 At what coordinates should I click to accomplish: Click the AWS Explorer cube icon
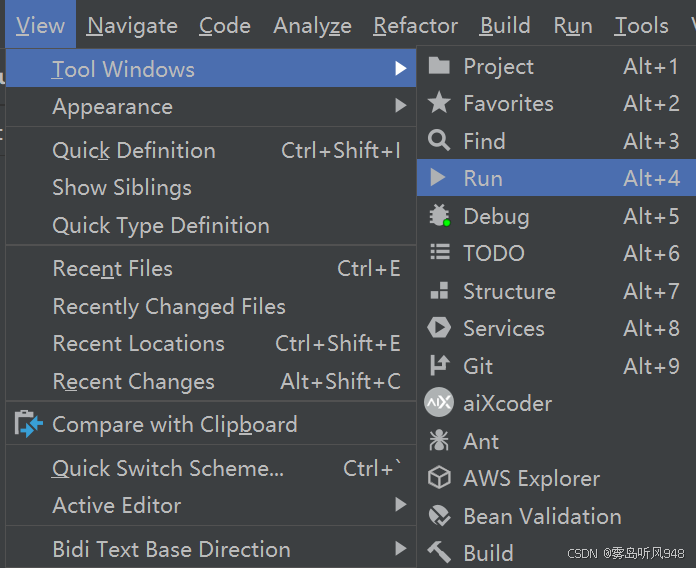click(x=439, y=479)
